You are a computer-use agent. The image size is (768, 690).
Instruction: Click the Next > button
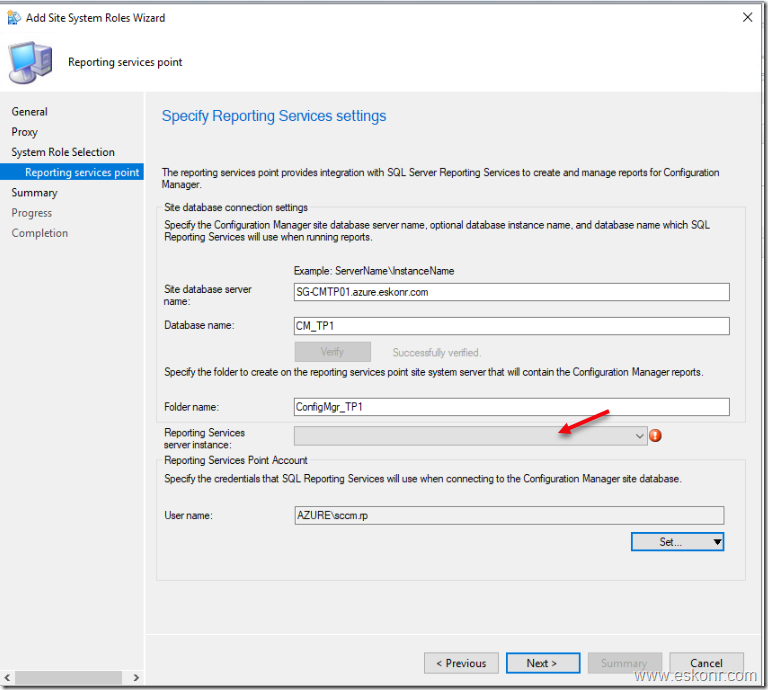(541, 663)
